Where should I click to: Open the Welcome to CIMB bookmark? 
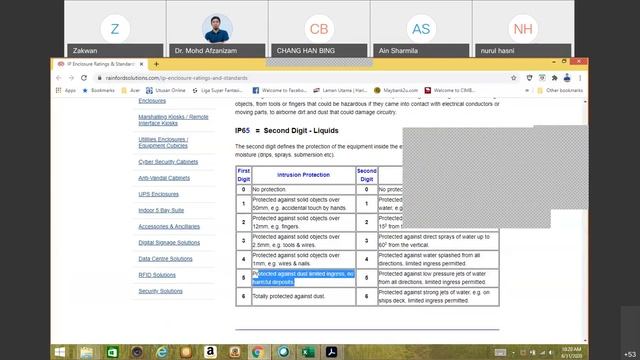pyautogui.click(x=450, y=90)
